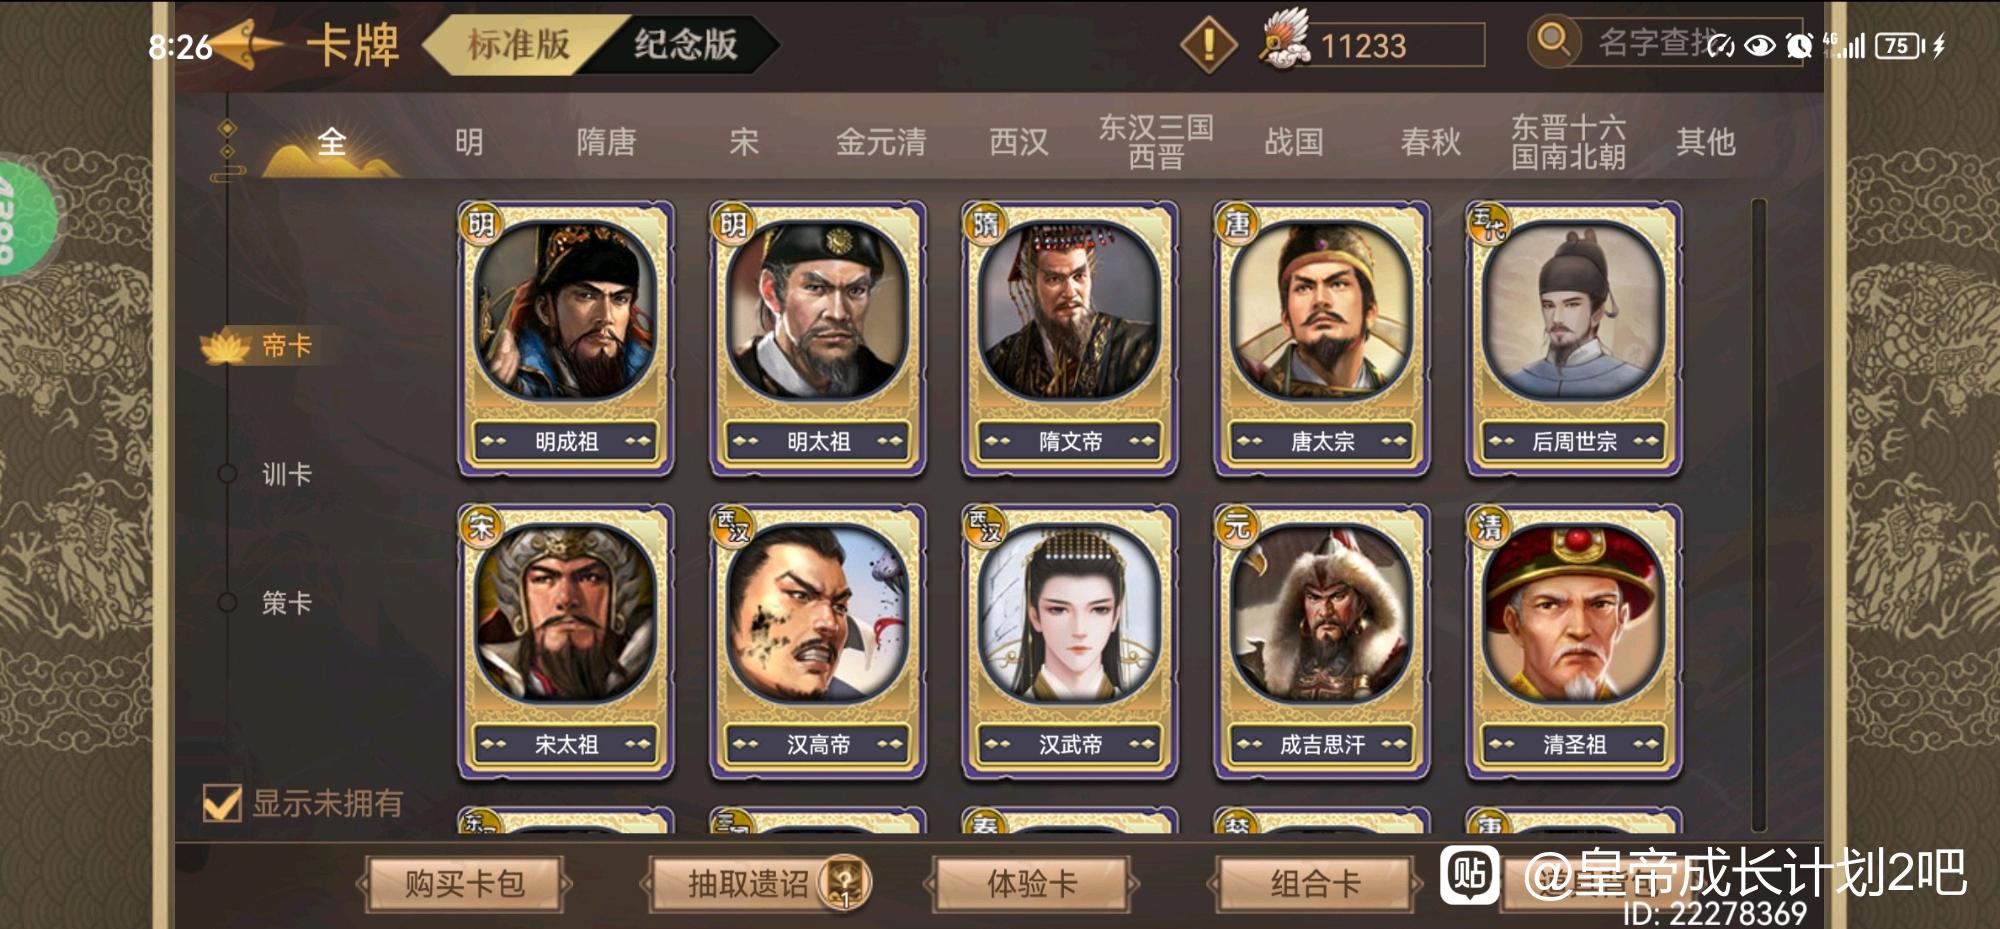The image size is (2000, 929).
Task: Switch to 纪念版 edition
Action: click(686, 44)
